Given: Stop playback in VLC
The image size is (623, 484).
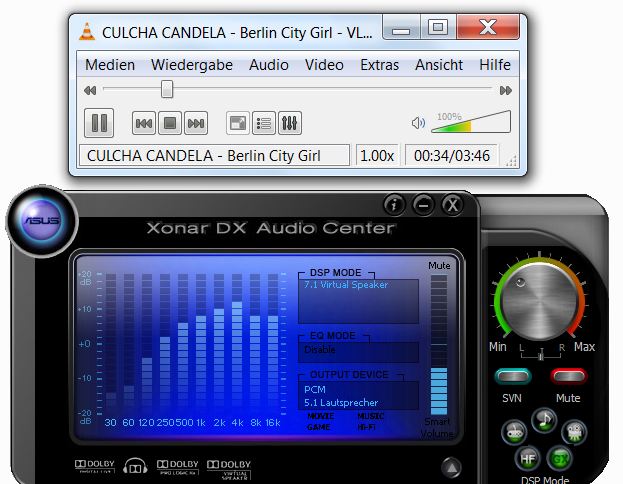Looking at the screenshot, I should click(170, 123).
